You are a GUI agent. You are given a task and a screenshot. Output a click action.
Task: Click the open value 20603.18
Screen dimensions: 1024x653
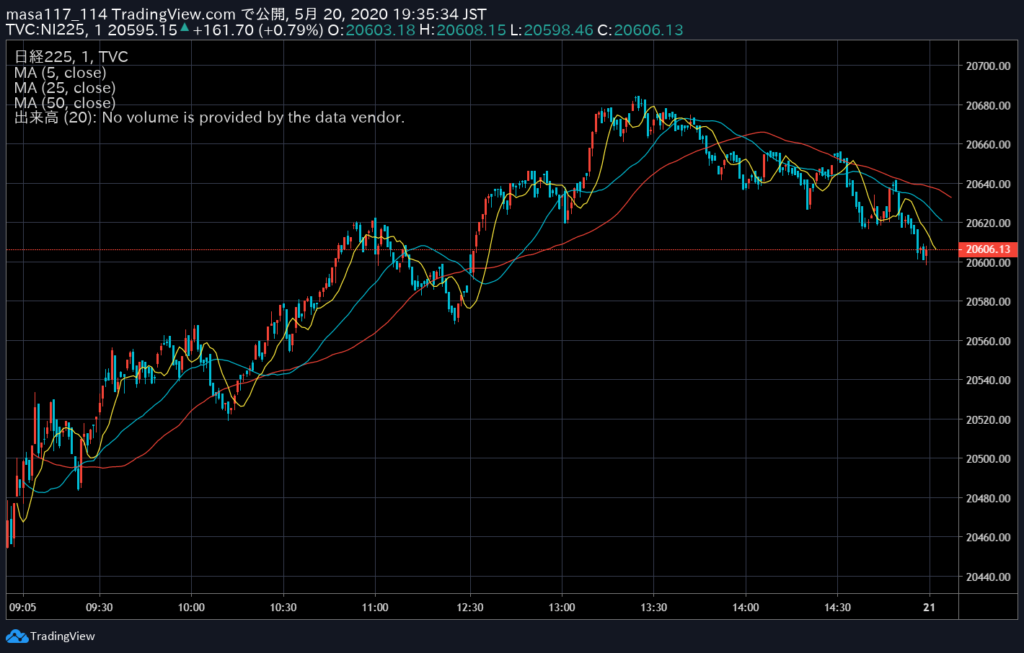[380, 30]
